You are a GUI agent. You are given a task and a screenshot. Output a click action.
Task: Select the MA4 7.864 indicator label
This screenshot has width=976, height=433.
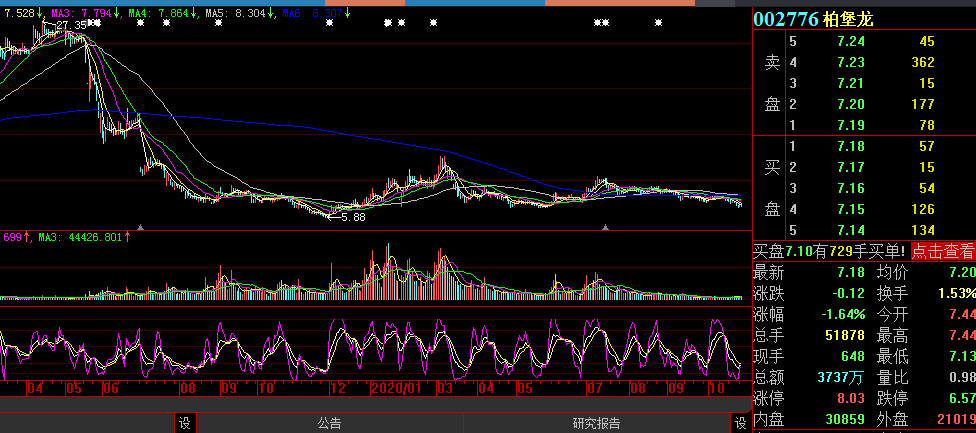[166, 14]
